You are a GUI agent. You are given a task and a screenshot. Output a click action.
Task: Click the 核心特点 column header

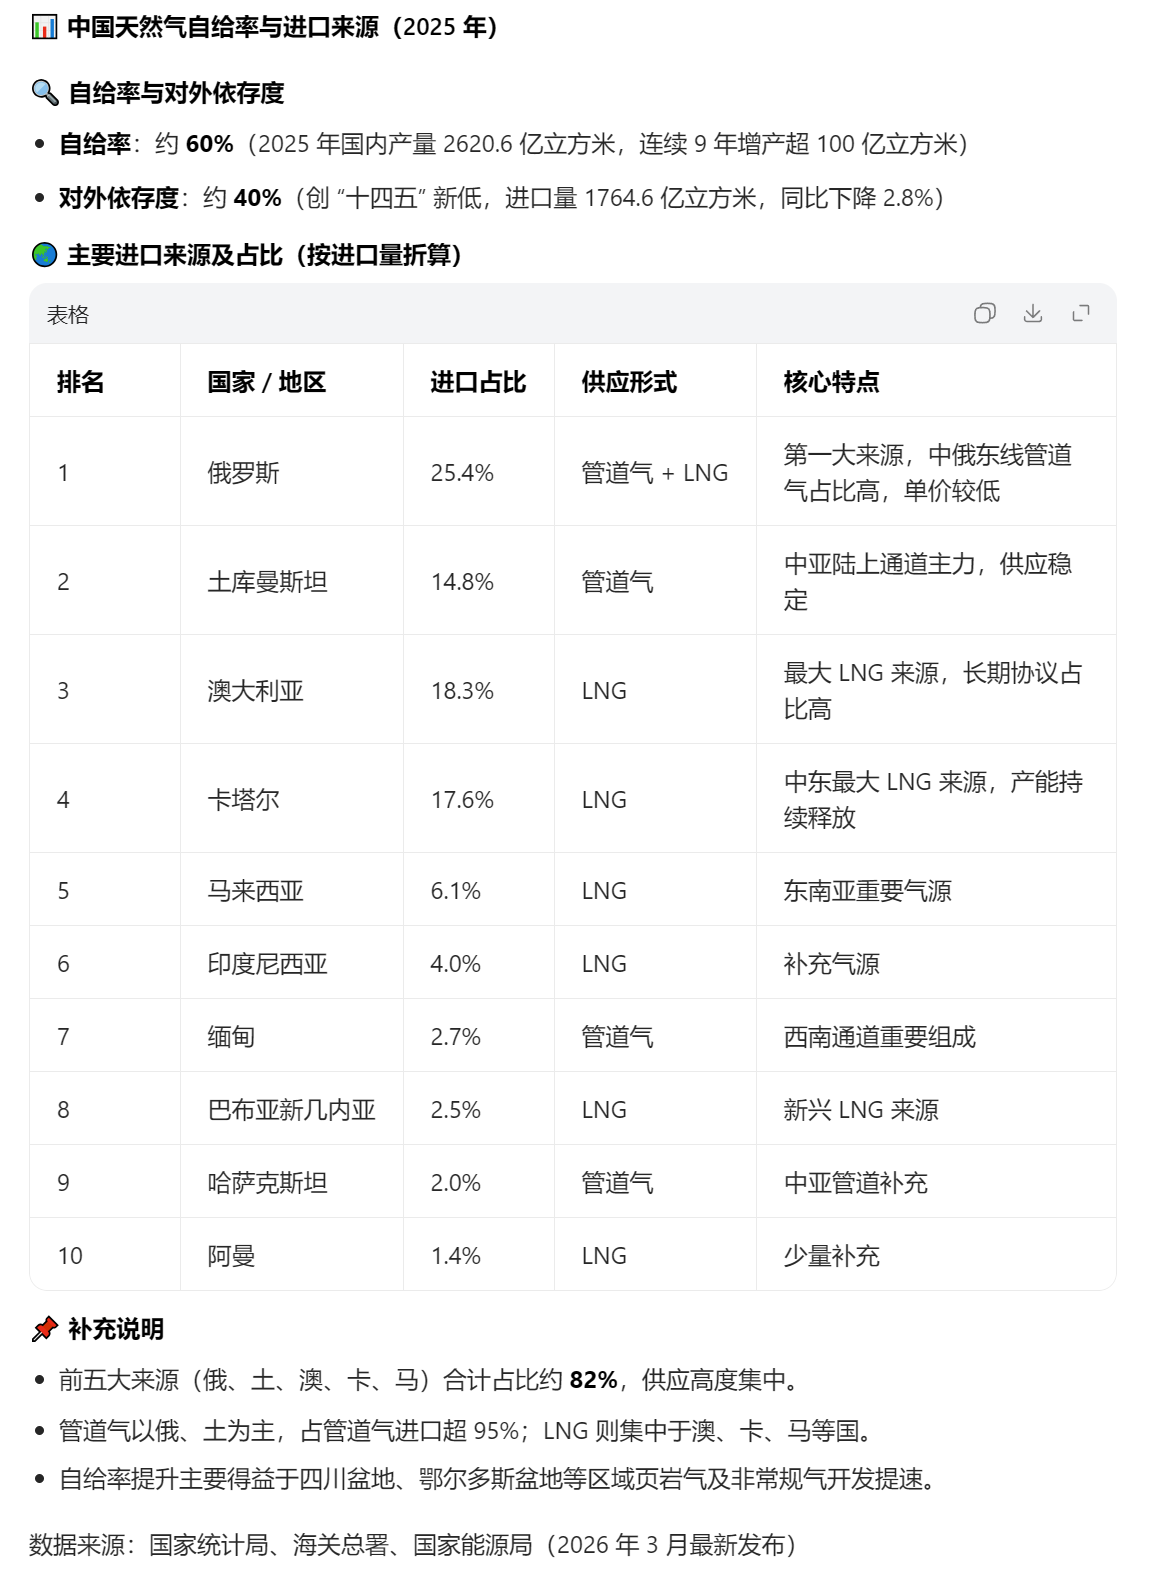[831, 381]
